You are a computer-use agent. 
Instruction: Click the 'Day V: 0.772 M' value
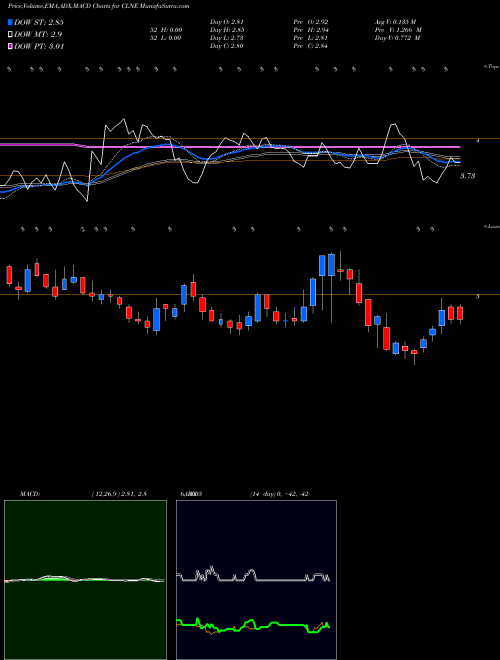pyautogui.click(x=397, y=38)
